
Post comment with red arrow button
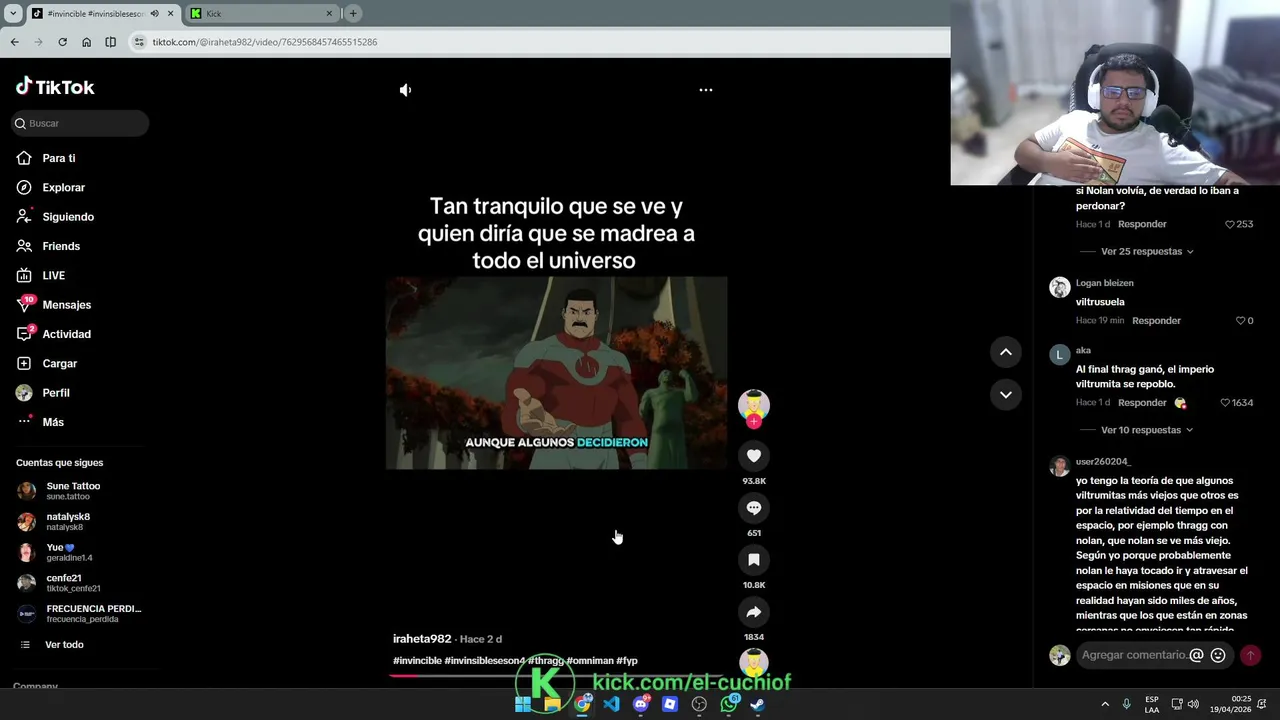coord(1250,655)
